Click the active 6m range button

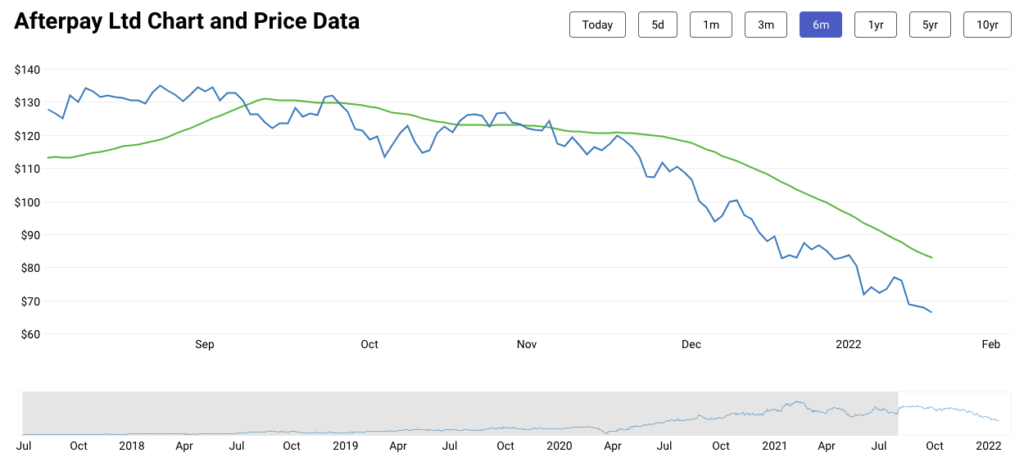tap(820, 25)
